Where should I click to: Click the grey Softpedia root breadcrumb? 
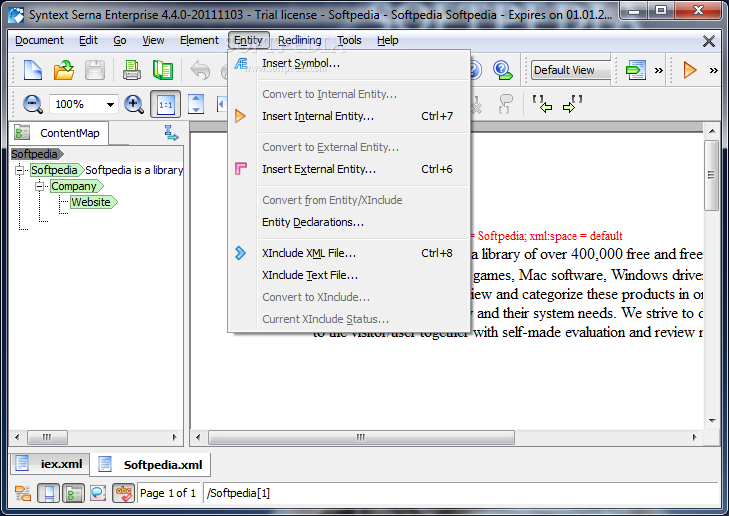[37, 154]
